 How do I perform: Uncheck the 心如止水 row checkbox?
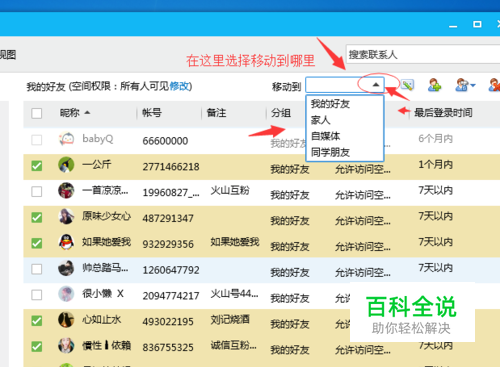point(37,321)
